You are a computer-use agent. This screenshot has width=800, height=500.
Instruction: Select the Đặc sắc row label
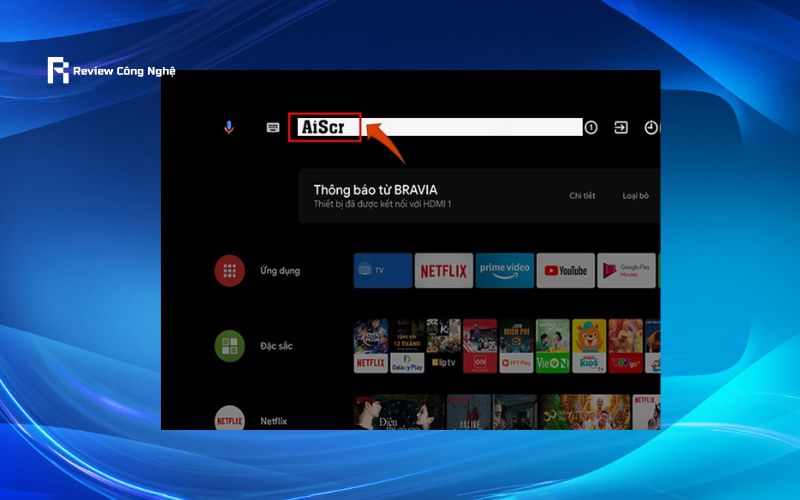coord(277,346)
